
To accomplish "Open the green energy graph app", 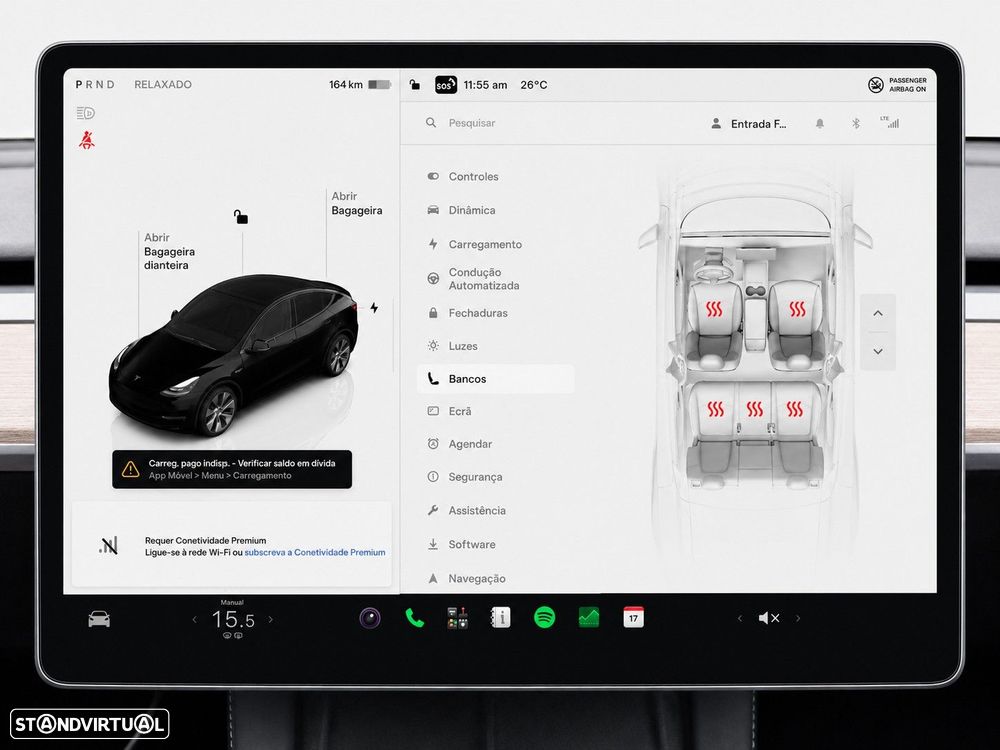I will 589,617.
